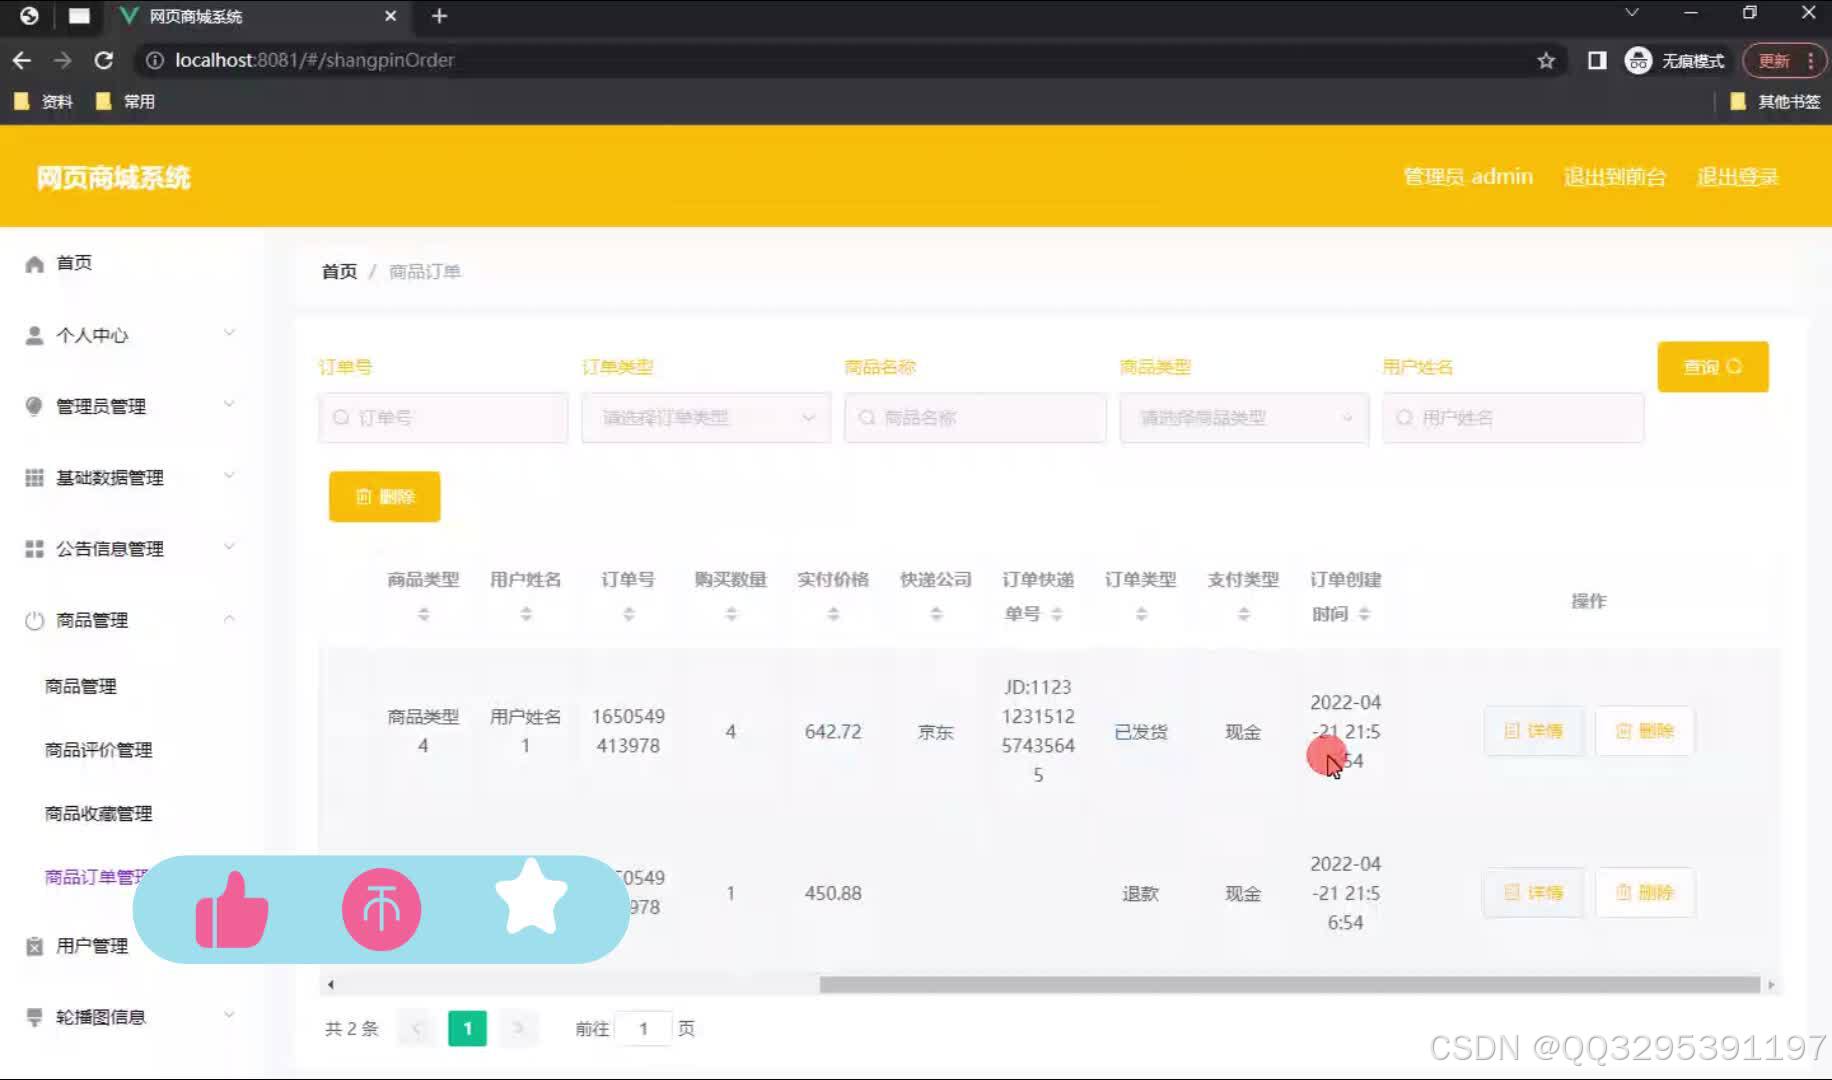
Task: Click 退出登录 to log out
Action: [1738, 177]
